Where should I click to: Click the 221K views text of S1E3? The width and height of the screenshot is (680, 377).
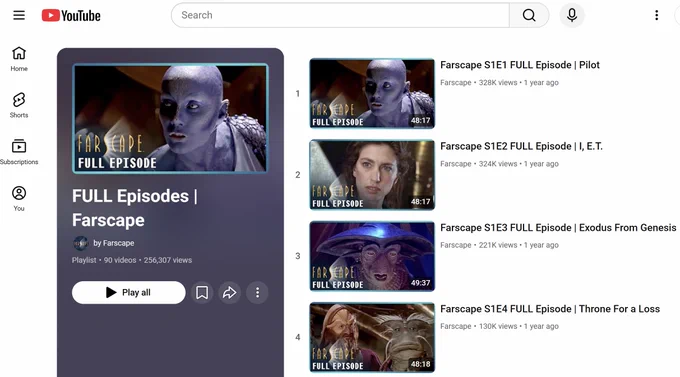(498, 245)
